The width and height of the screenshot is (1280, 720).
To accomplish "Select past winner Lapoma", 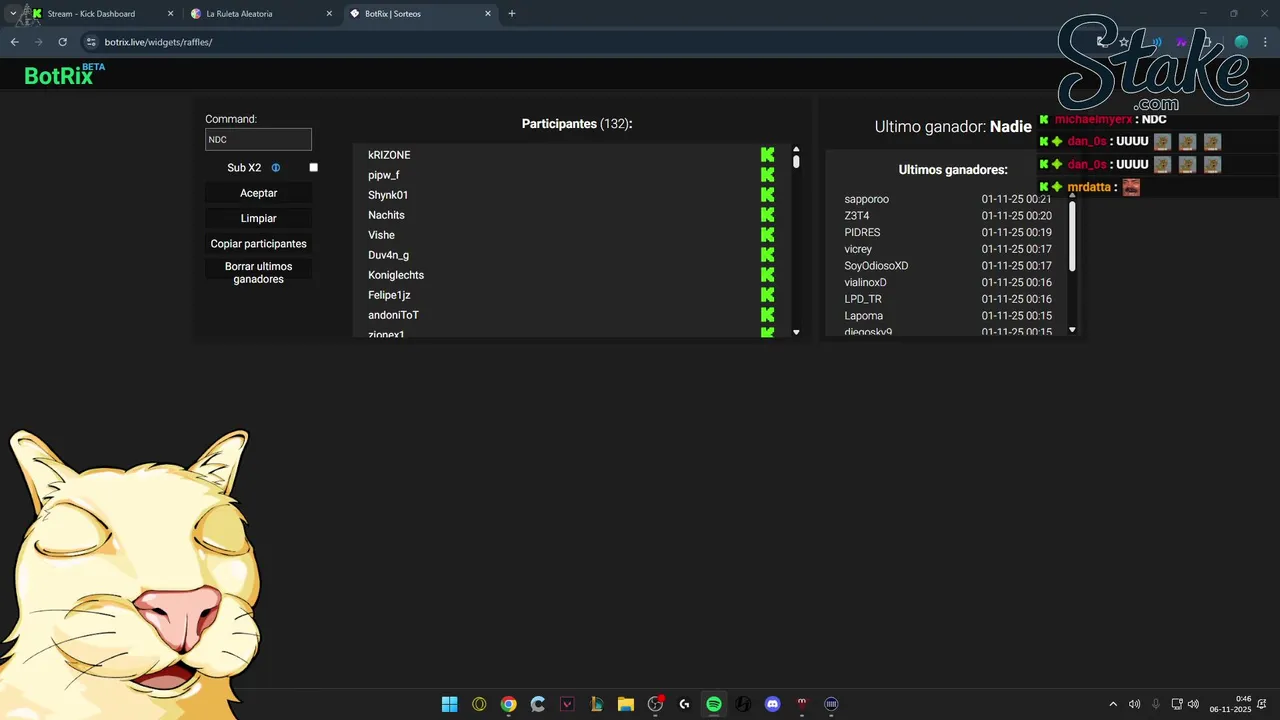I will coord(863,316).
